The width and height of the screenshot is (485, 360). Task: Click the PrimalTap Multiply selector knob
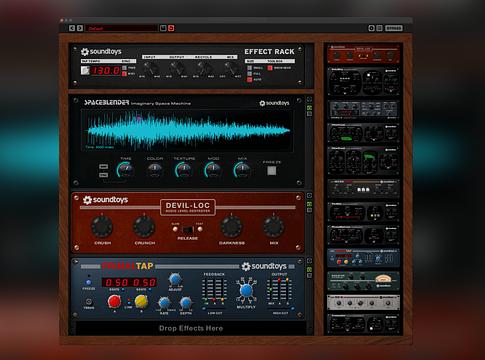(x=246, y=290)
